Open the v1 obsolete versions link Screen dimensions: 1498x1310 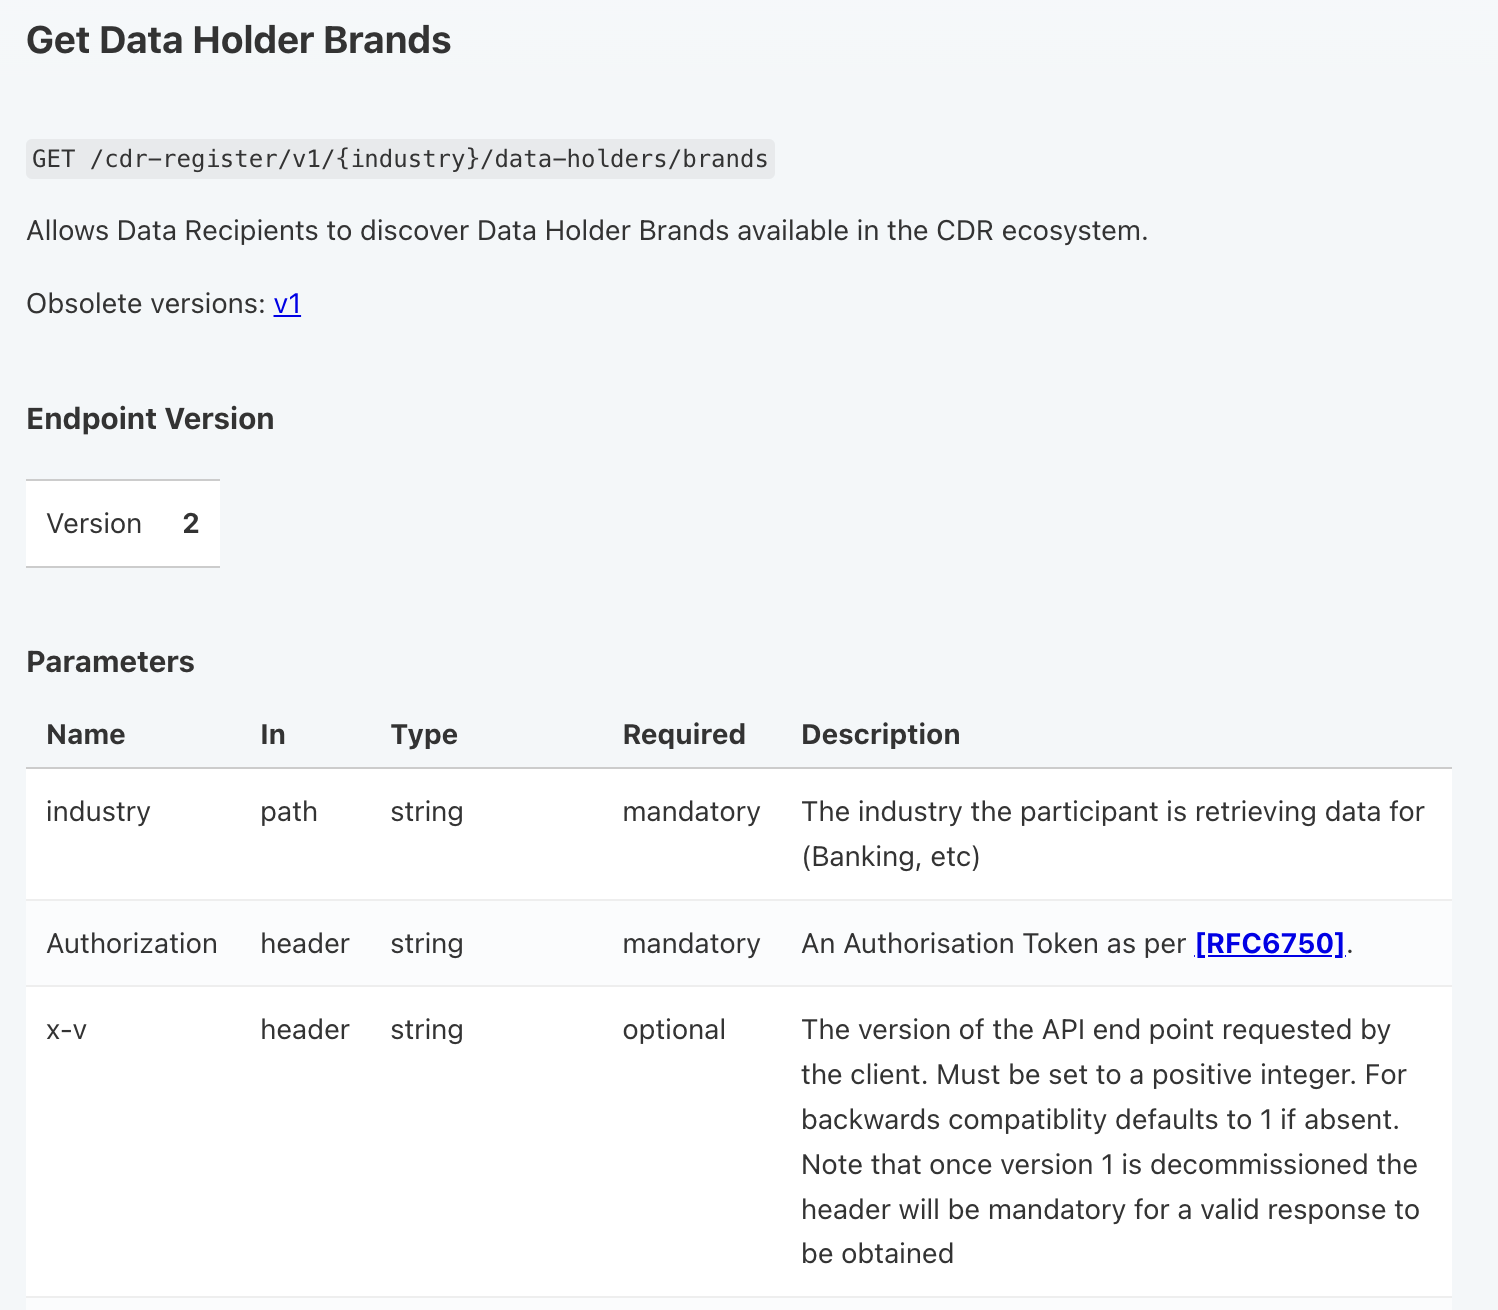(x=287, y=303)
